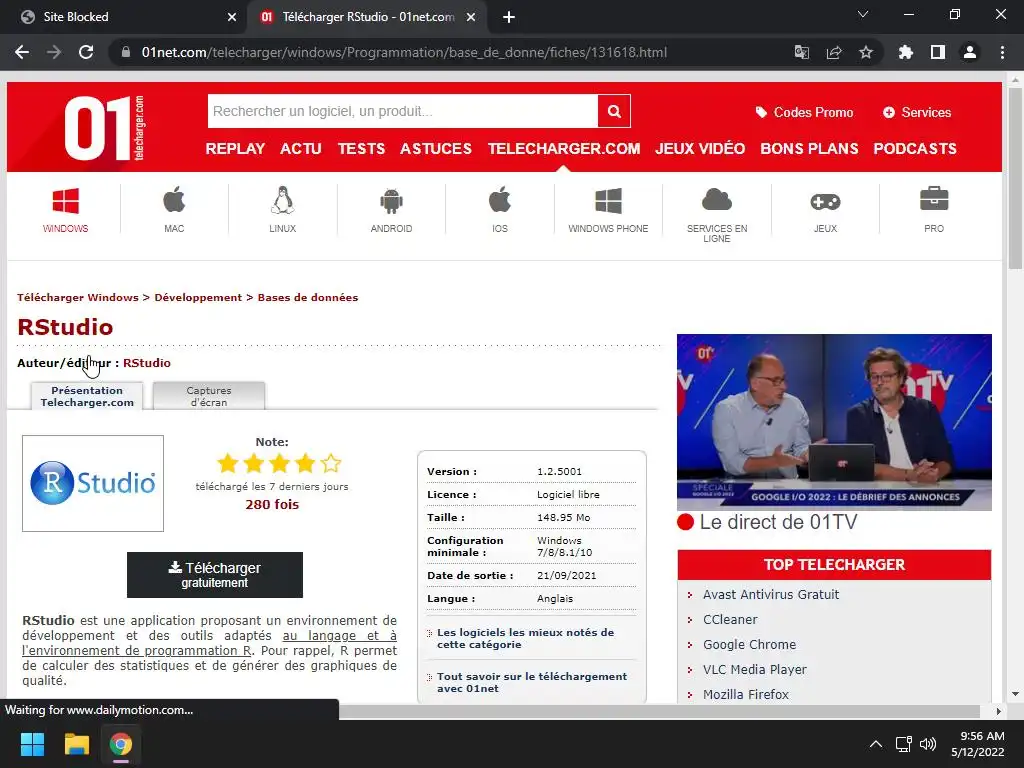
Task: Open the best-rated software in category link
Action: 526,639
